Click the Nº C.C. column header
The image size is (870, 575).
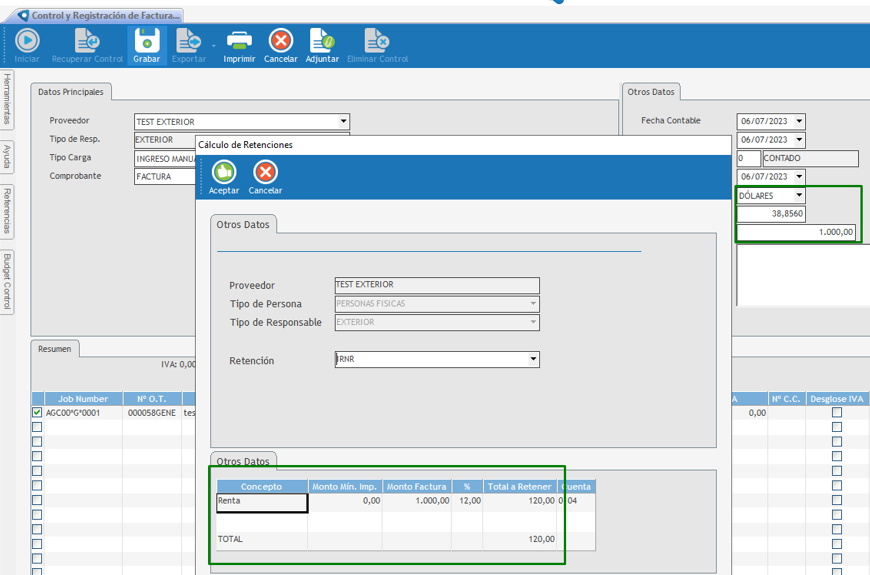[x=786, y=399]
